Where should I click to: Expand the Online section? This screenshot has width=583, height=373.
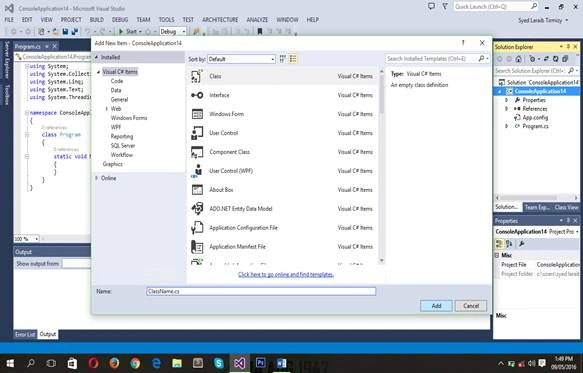click(97, 178)
